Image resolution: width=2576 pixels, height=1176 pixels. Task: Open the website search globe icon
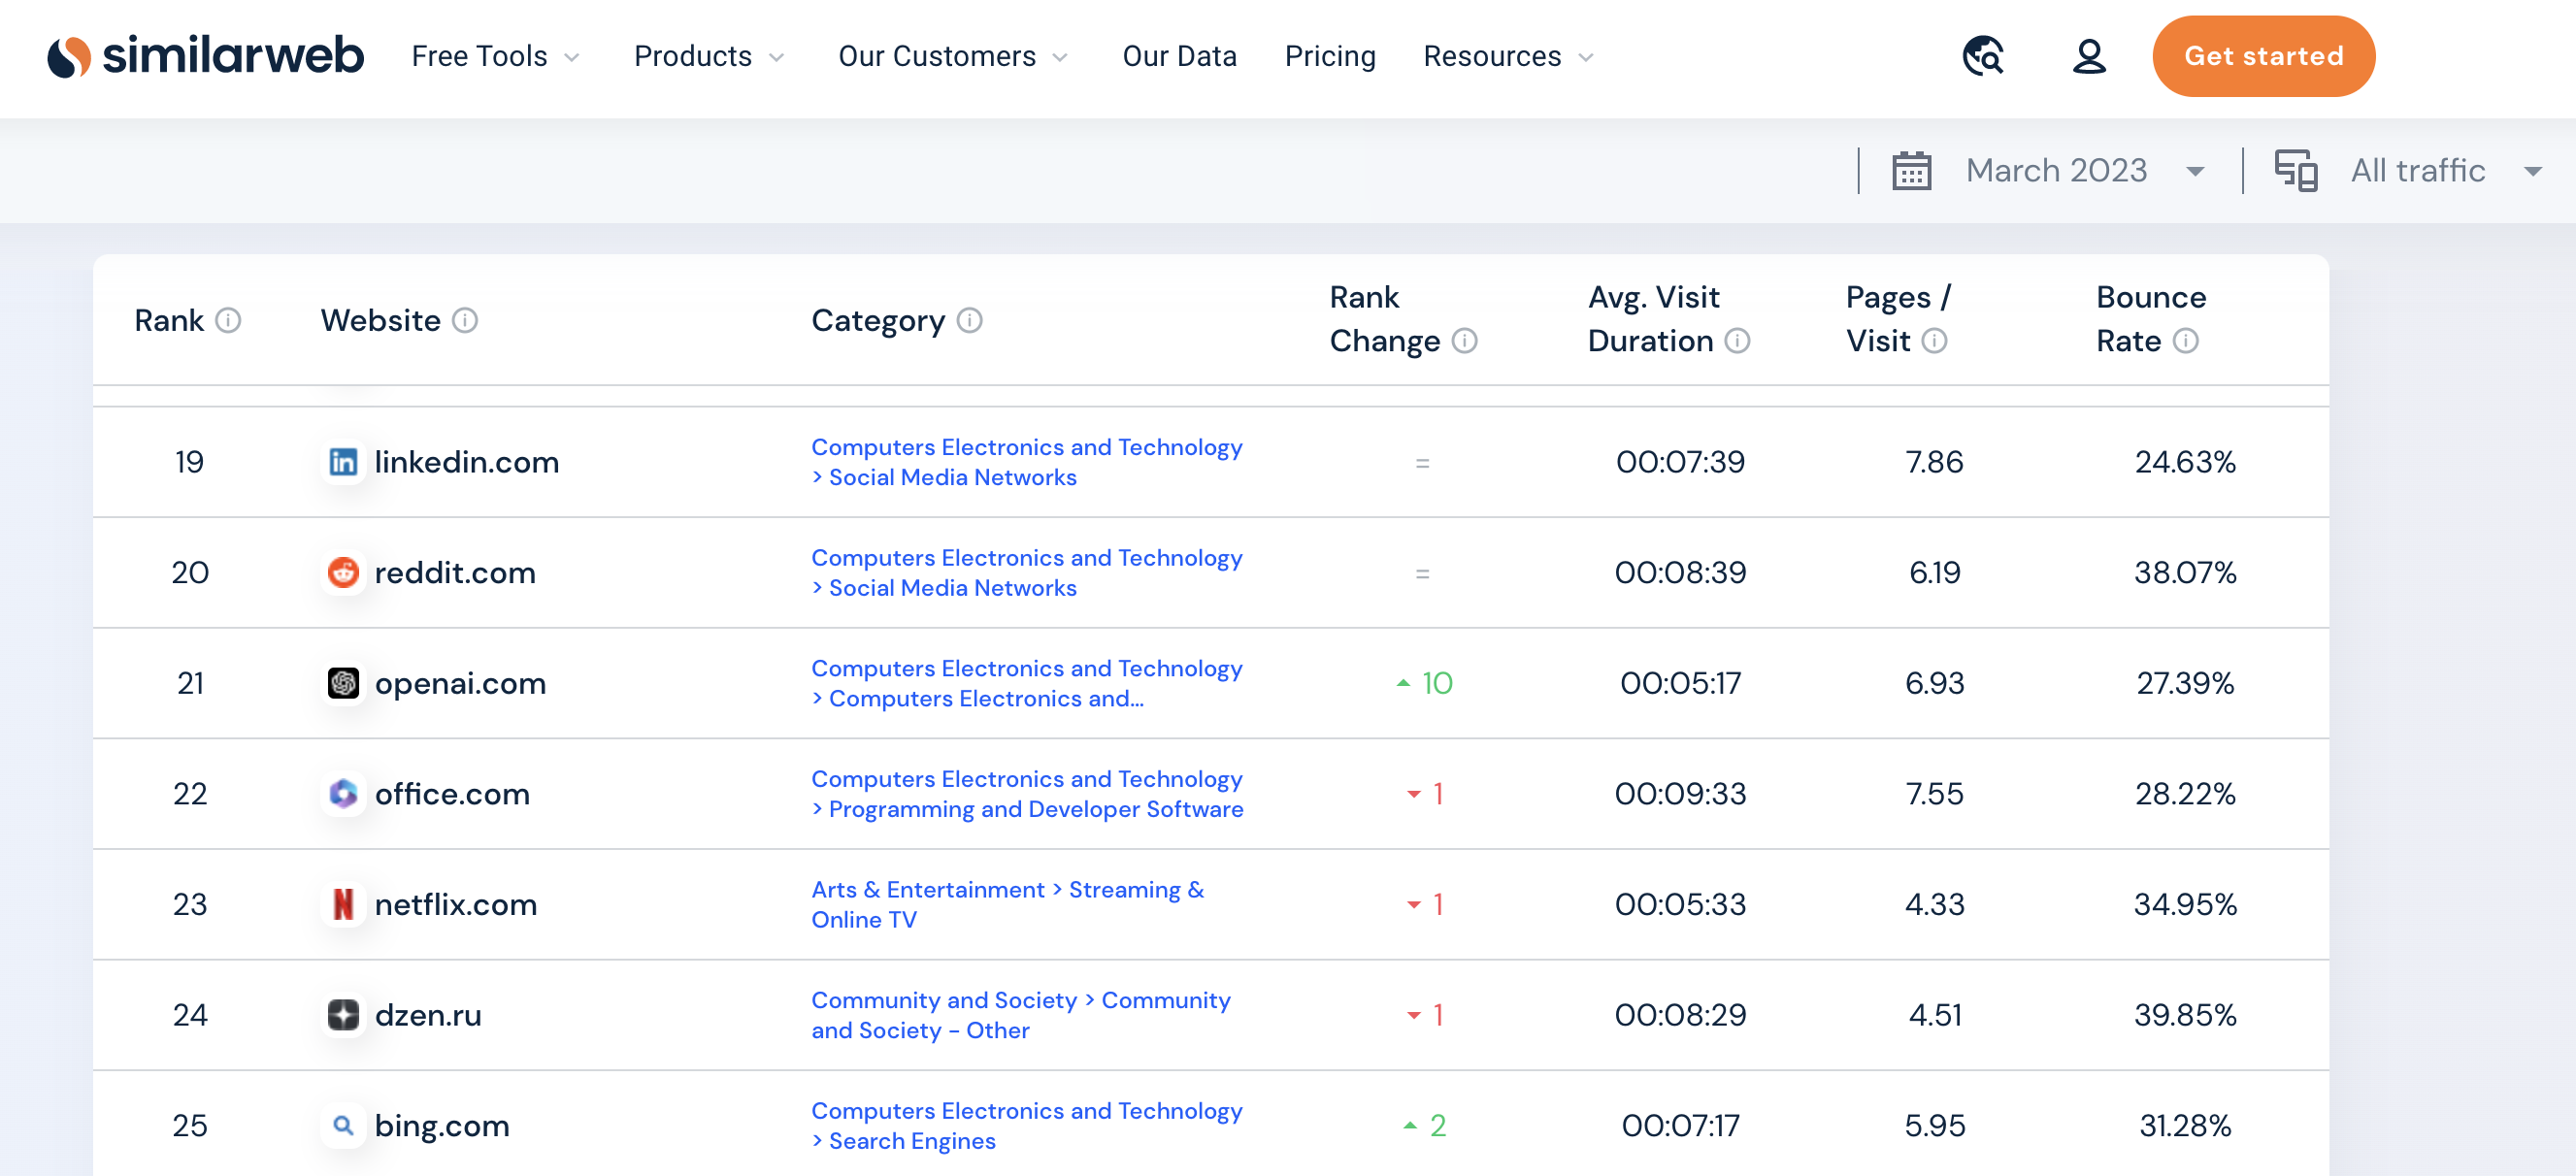coord(1983,56)
